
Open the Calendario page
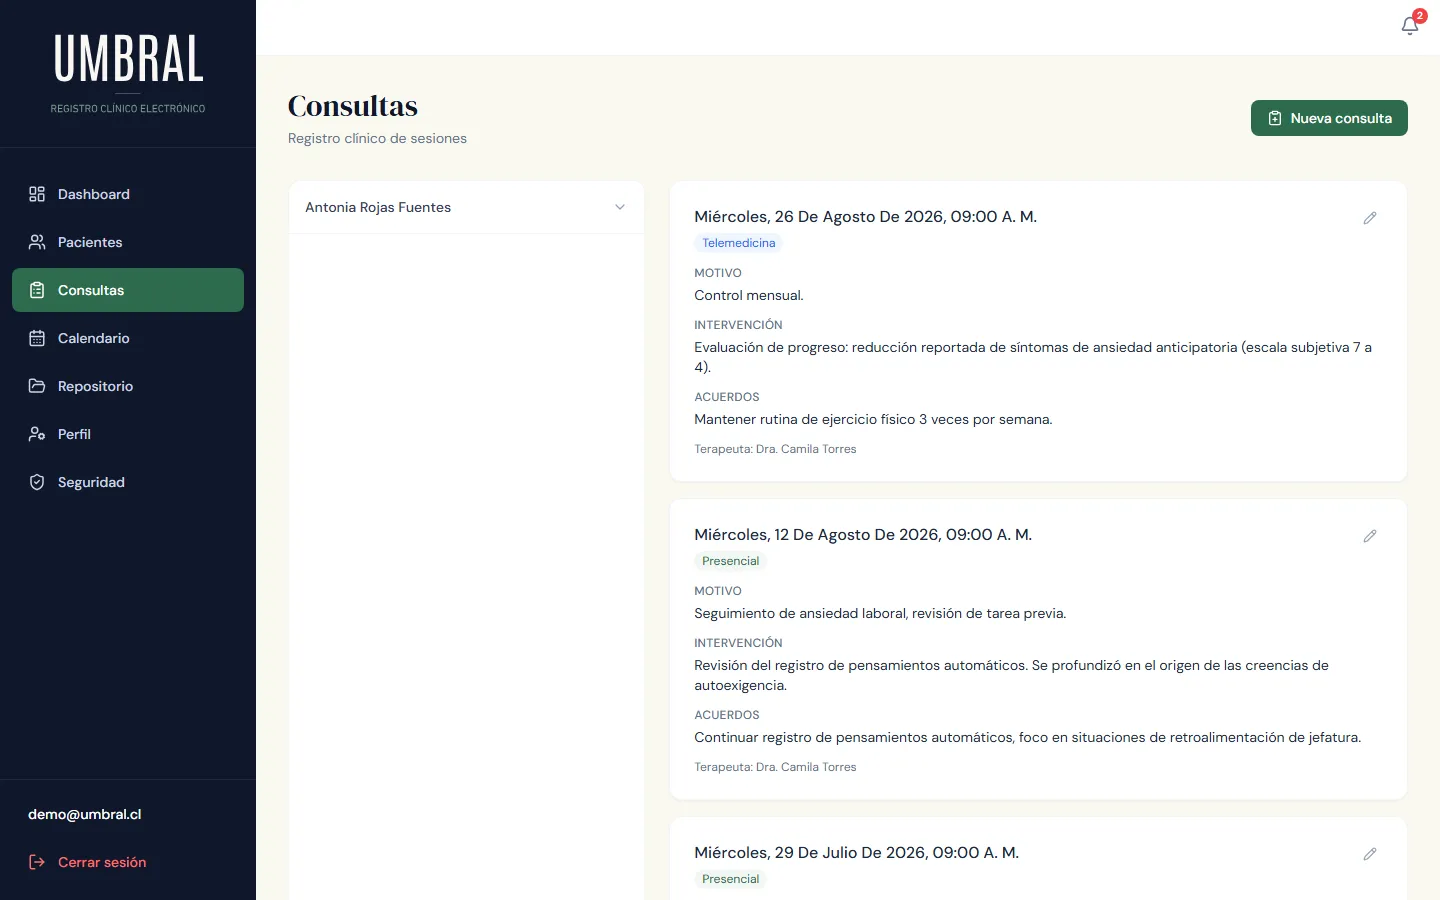coord(128,338)
